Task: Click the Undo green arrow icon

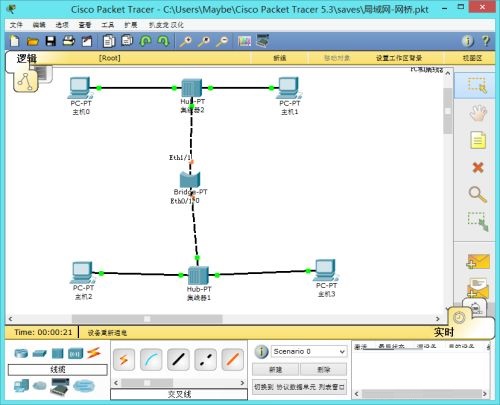Action: (145, 41)
